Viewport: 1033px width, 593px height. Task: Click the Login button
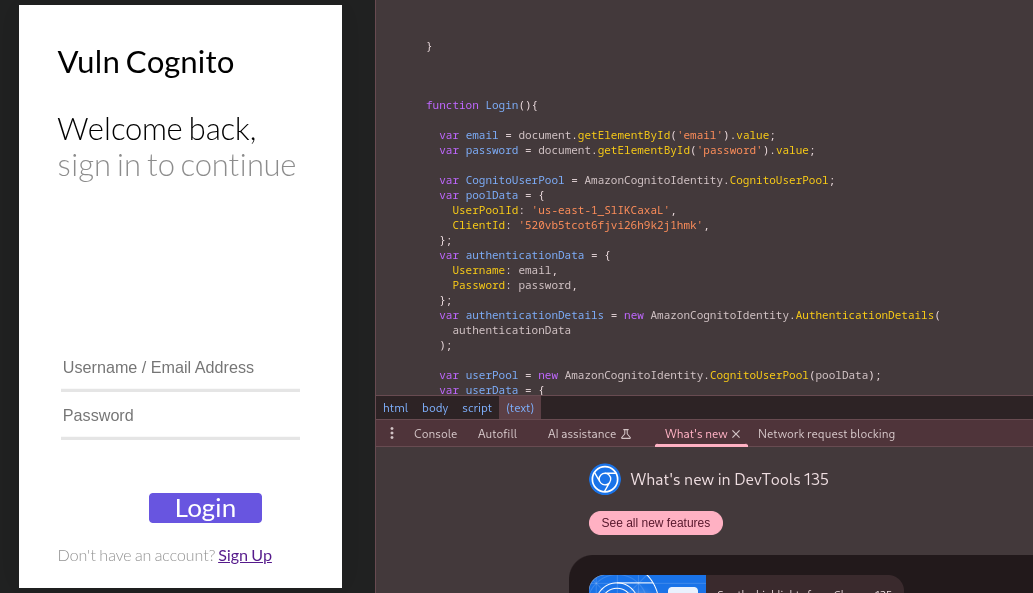[x=206, y=508]
